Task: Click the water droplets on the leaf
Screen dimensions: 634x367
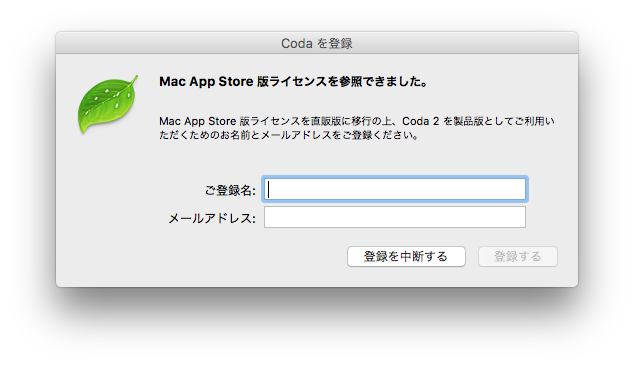Action: [x=112, y=96]
